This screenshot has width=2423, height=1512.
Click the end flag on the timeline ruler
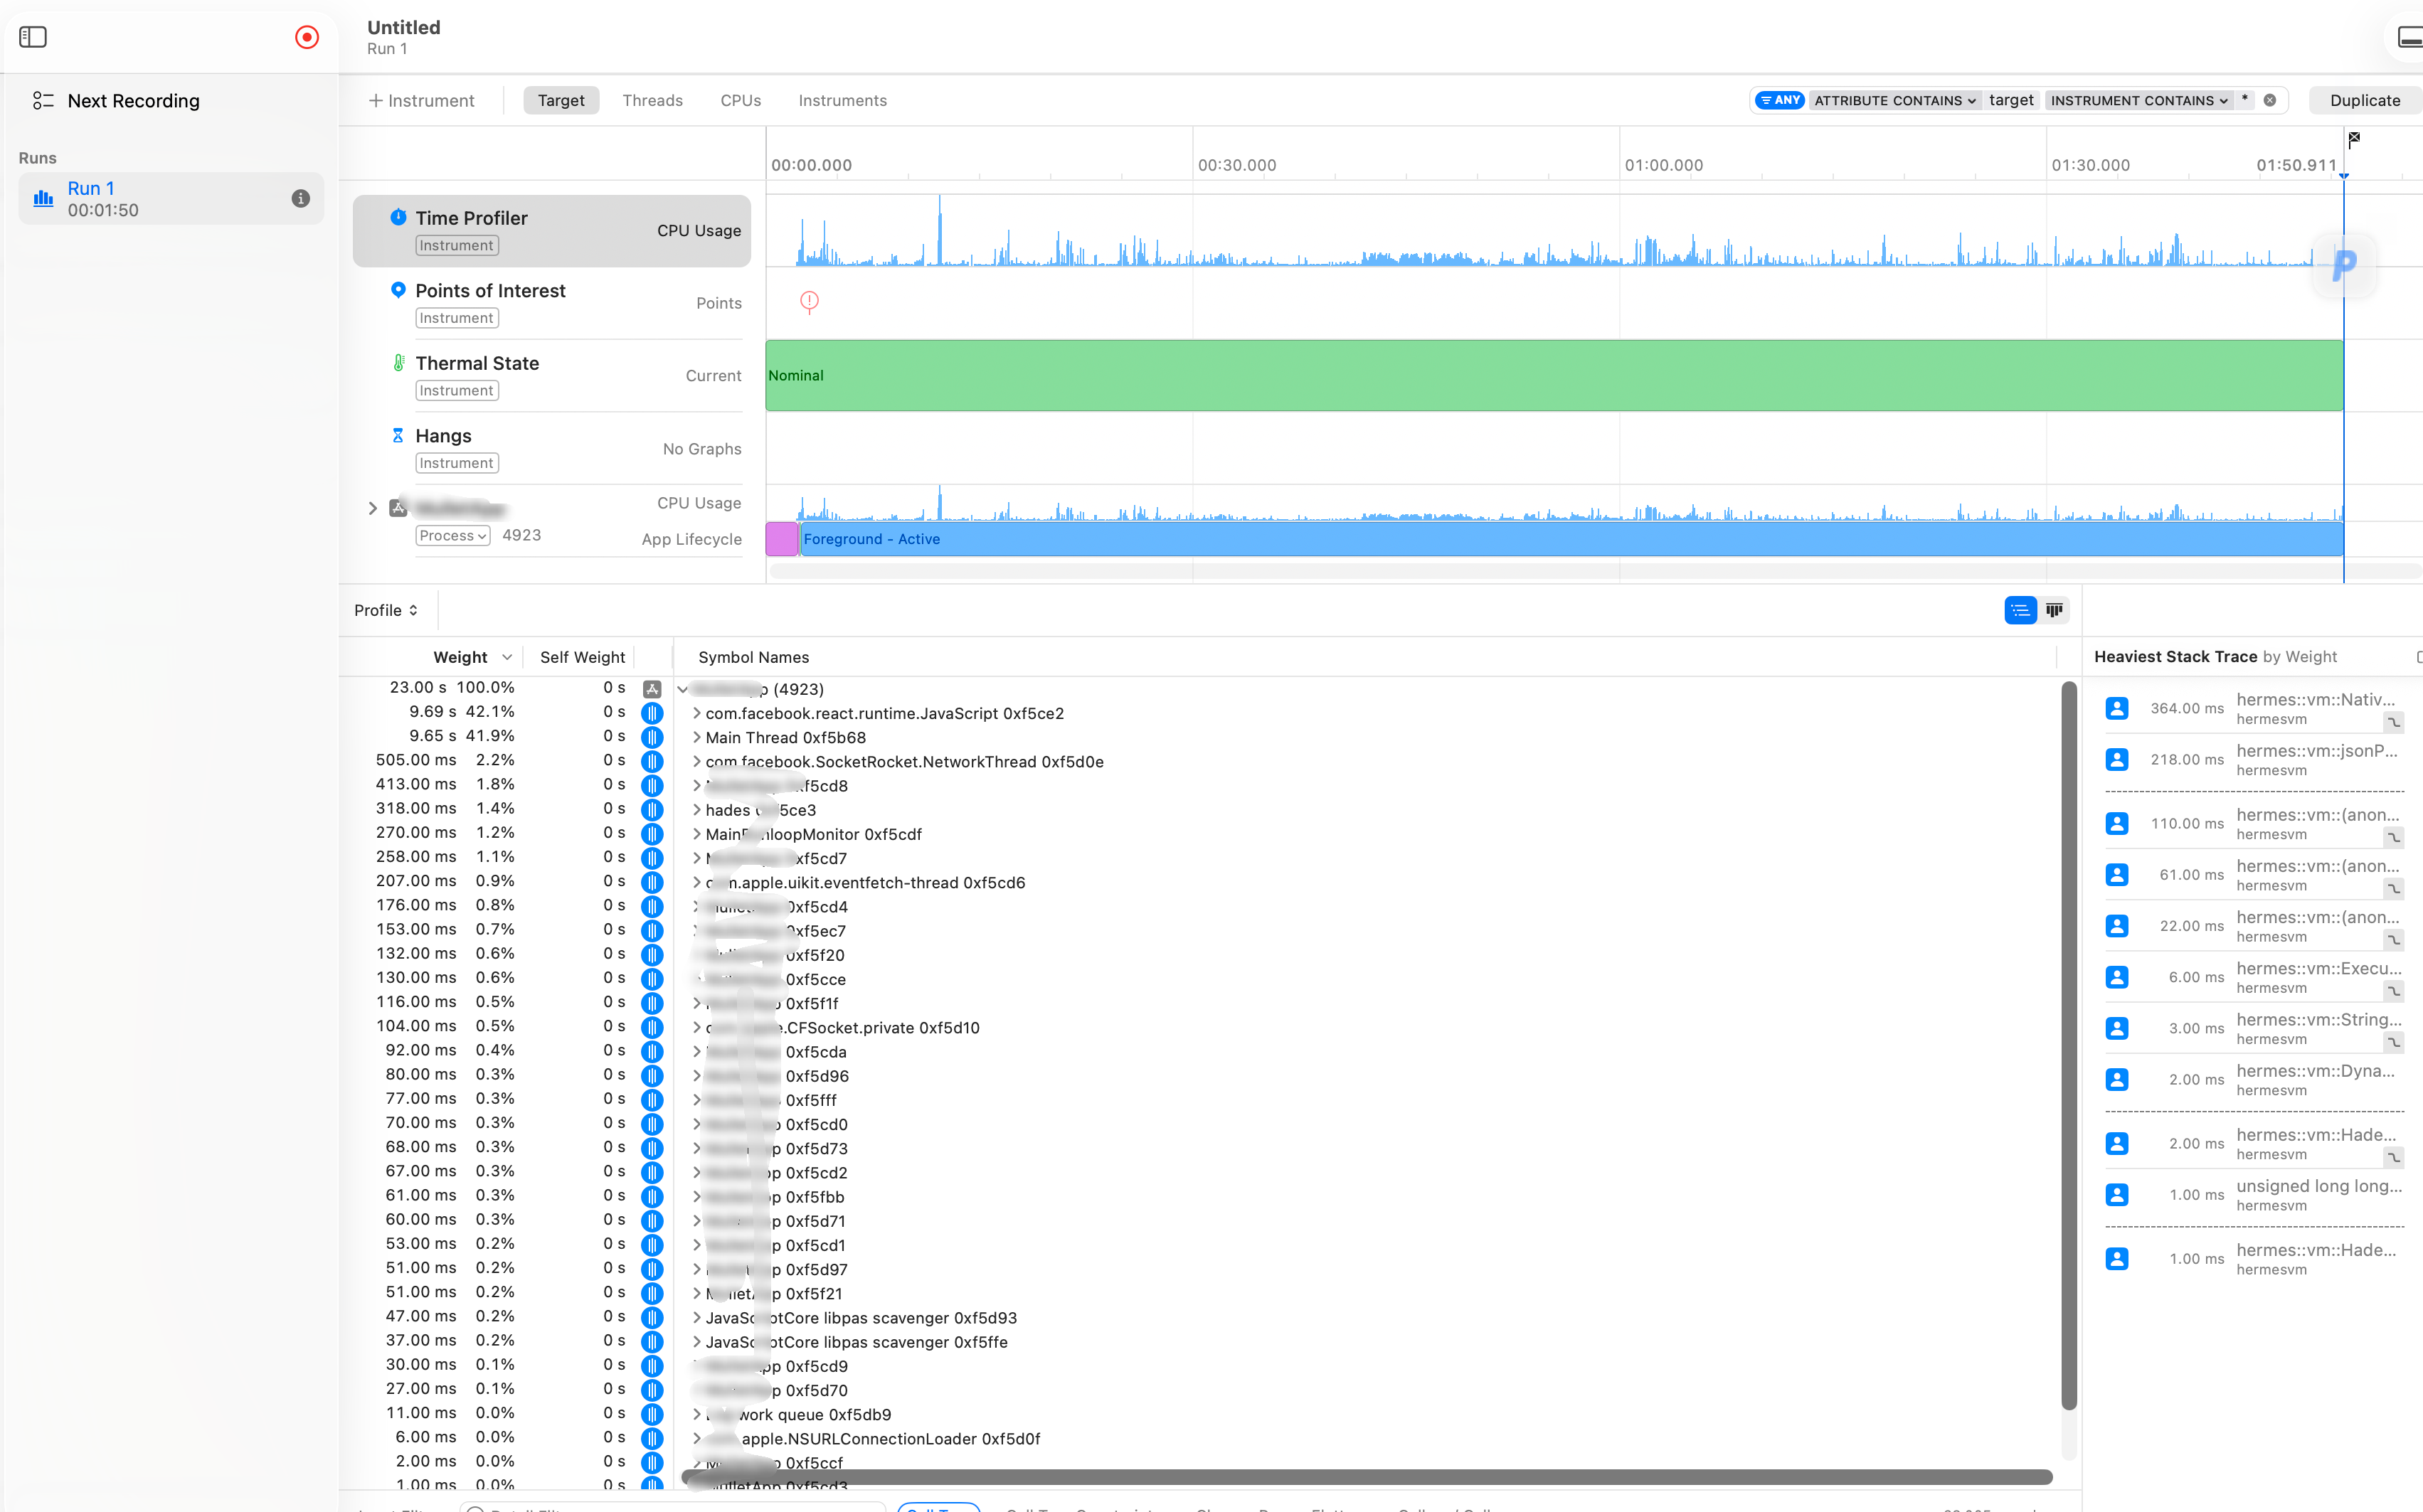pos(2354,139)
